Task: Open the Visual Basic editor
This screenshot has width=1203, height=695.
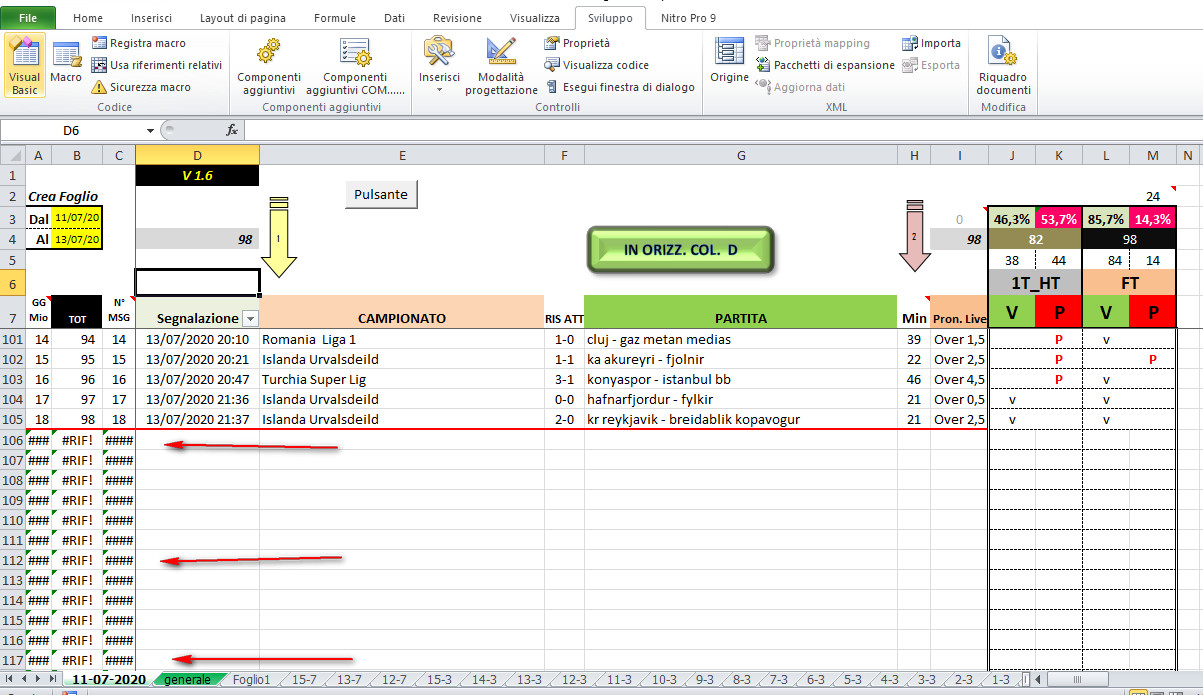Action: [24, 67]
